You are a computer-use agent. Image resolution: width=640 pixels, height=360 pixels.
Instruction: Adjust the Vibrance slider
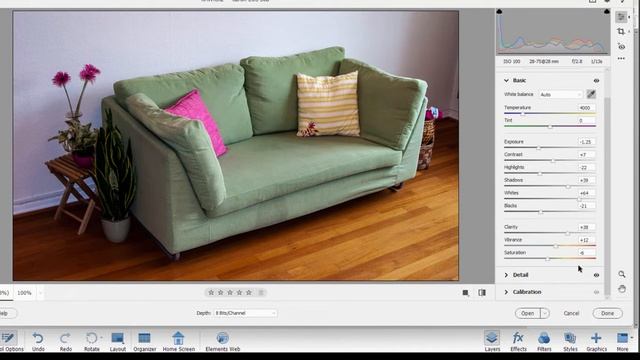tap(556, 246)
